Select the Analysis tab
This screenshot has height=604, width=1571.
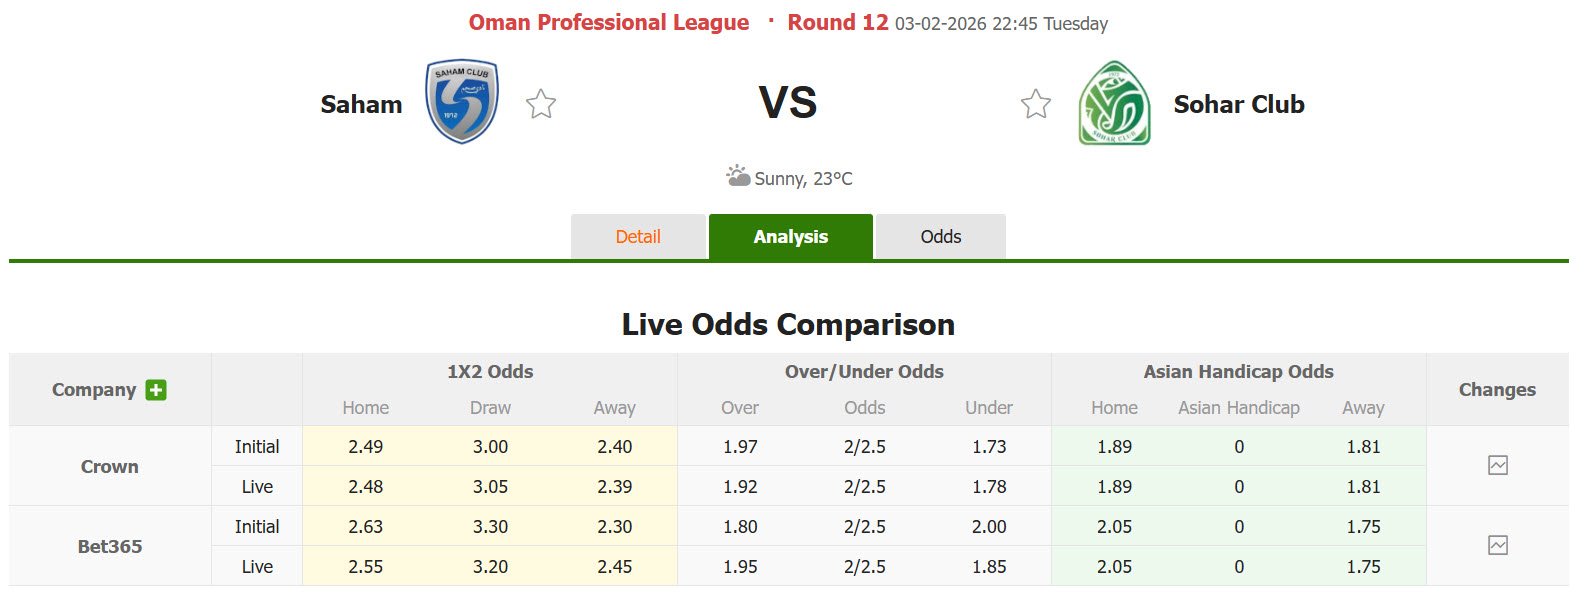(x=790, y=237)
